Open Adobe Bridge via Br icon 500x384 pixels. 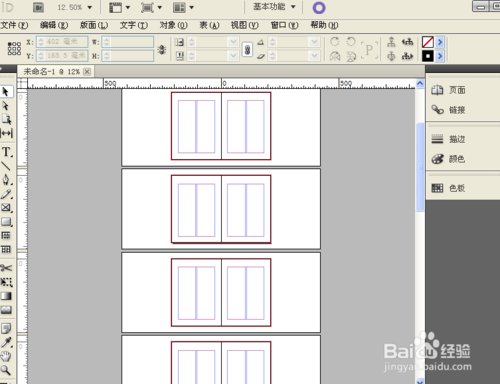[39, 7]
